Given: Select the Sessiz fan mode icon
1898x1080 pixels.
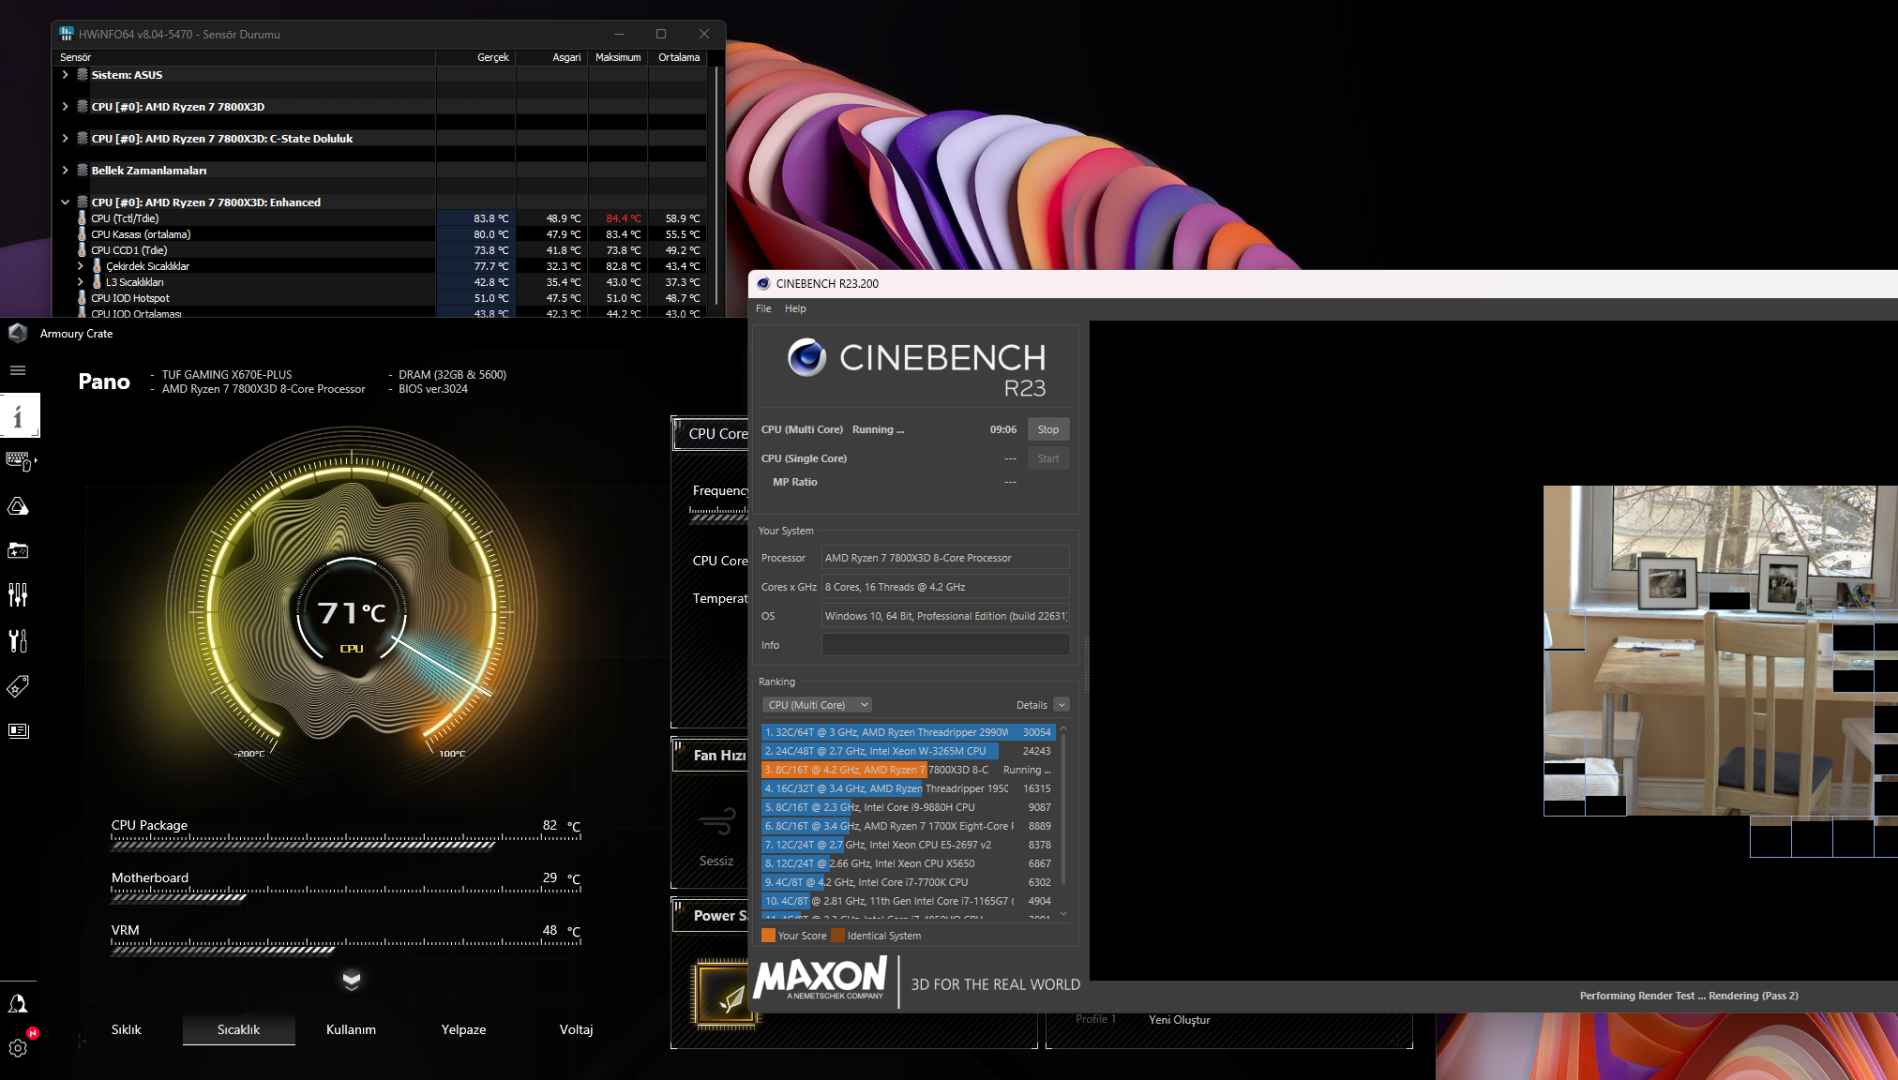Looking at the screenshot, I should (x=716, y=824).
